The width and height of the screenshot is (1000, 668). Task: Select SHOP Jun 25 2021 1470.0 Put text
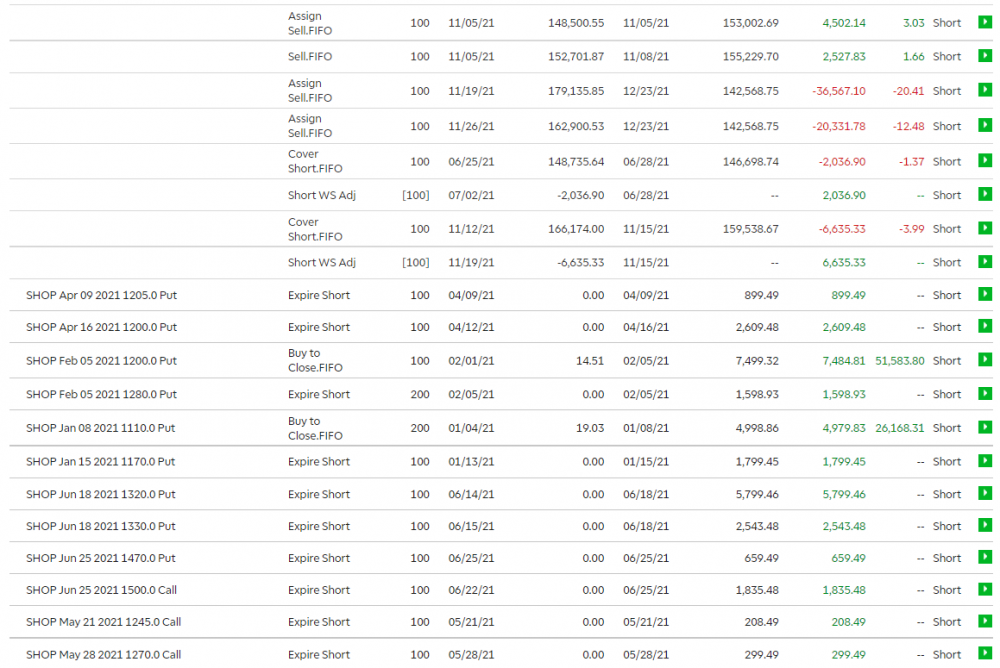pyautogui.click(x=101, y=558)
